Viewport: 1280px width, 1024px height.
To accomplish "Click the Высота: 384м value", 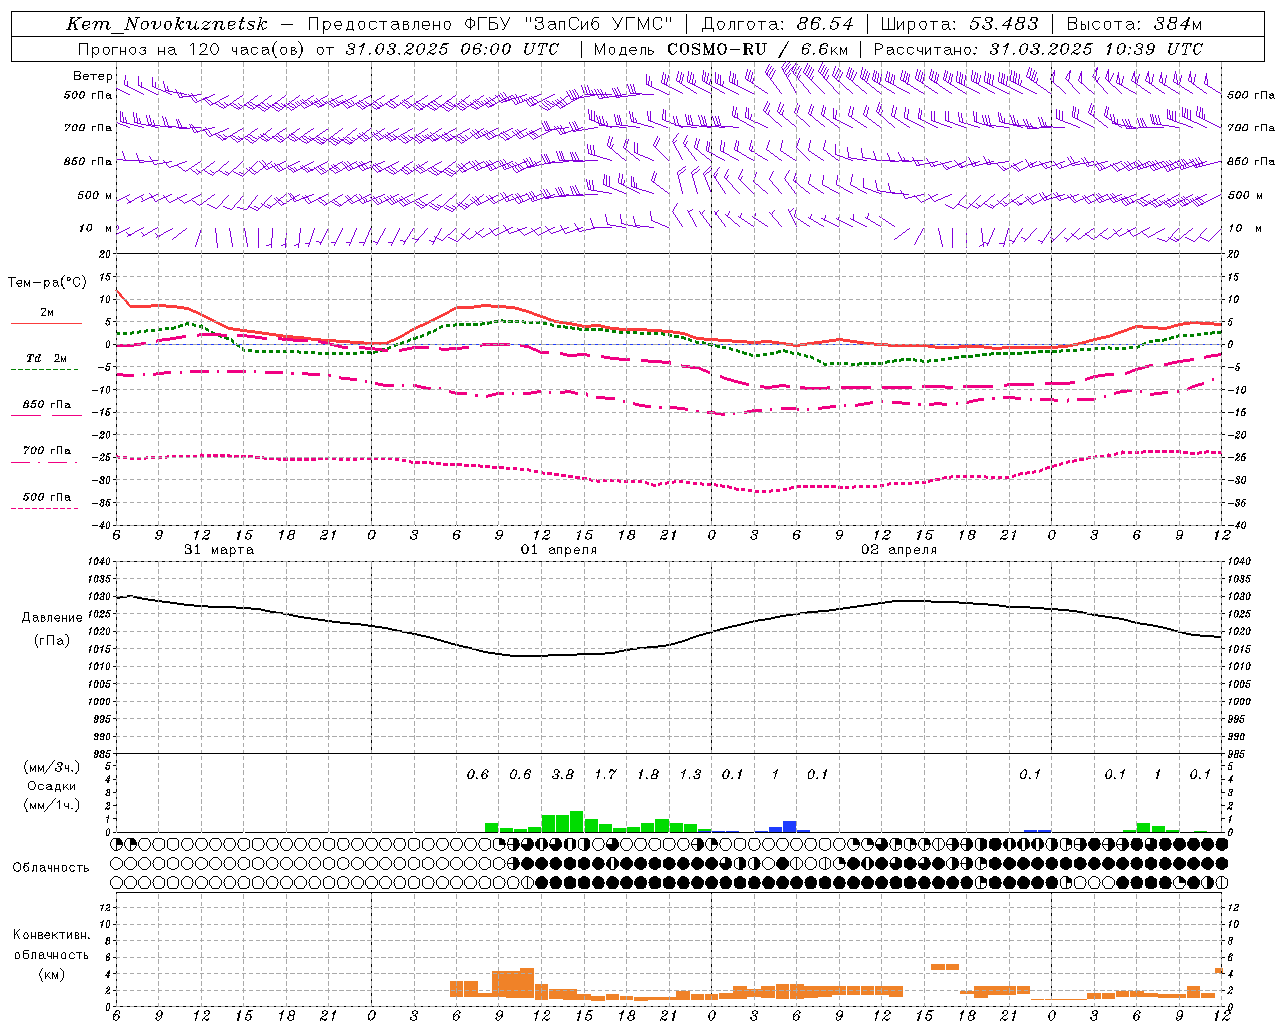I will click(1135, 24).
